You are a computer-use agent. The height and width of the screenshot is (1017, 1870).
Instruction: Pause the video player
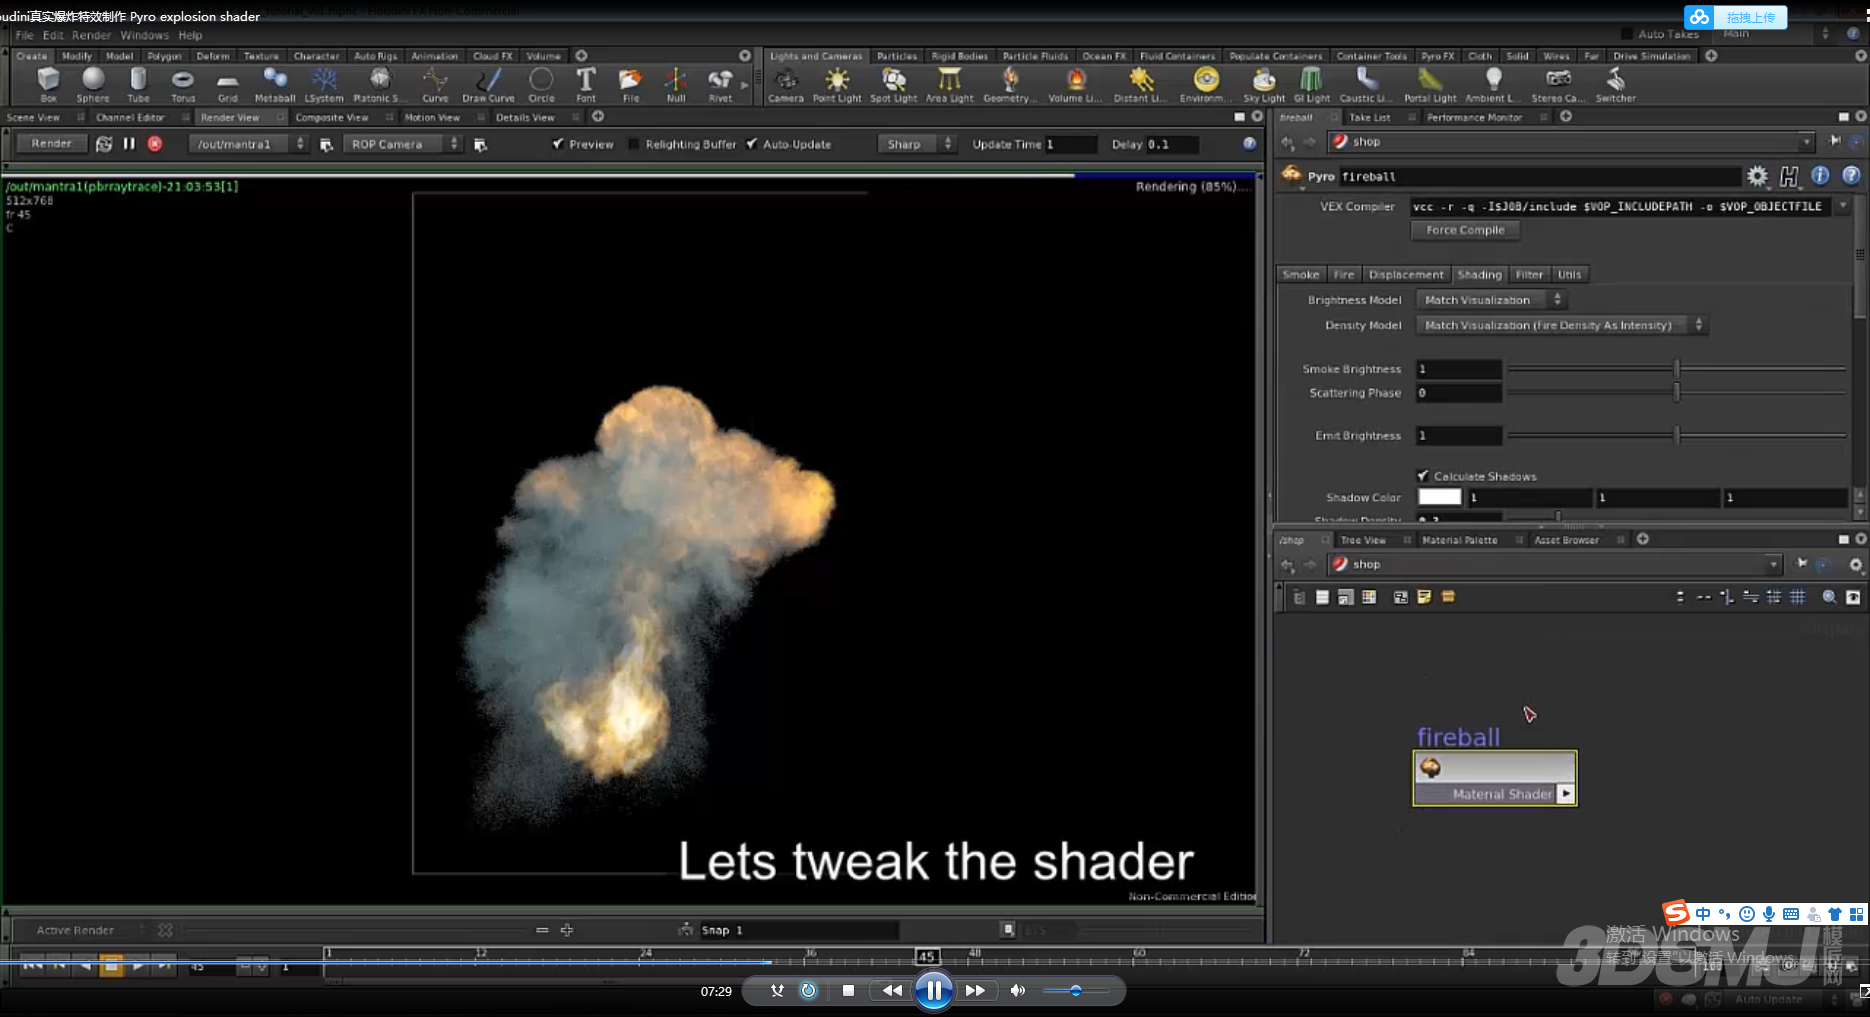(x=933, y=991)
